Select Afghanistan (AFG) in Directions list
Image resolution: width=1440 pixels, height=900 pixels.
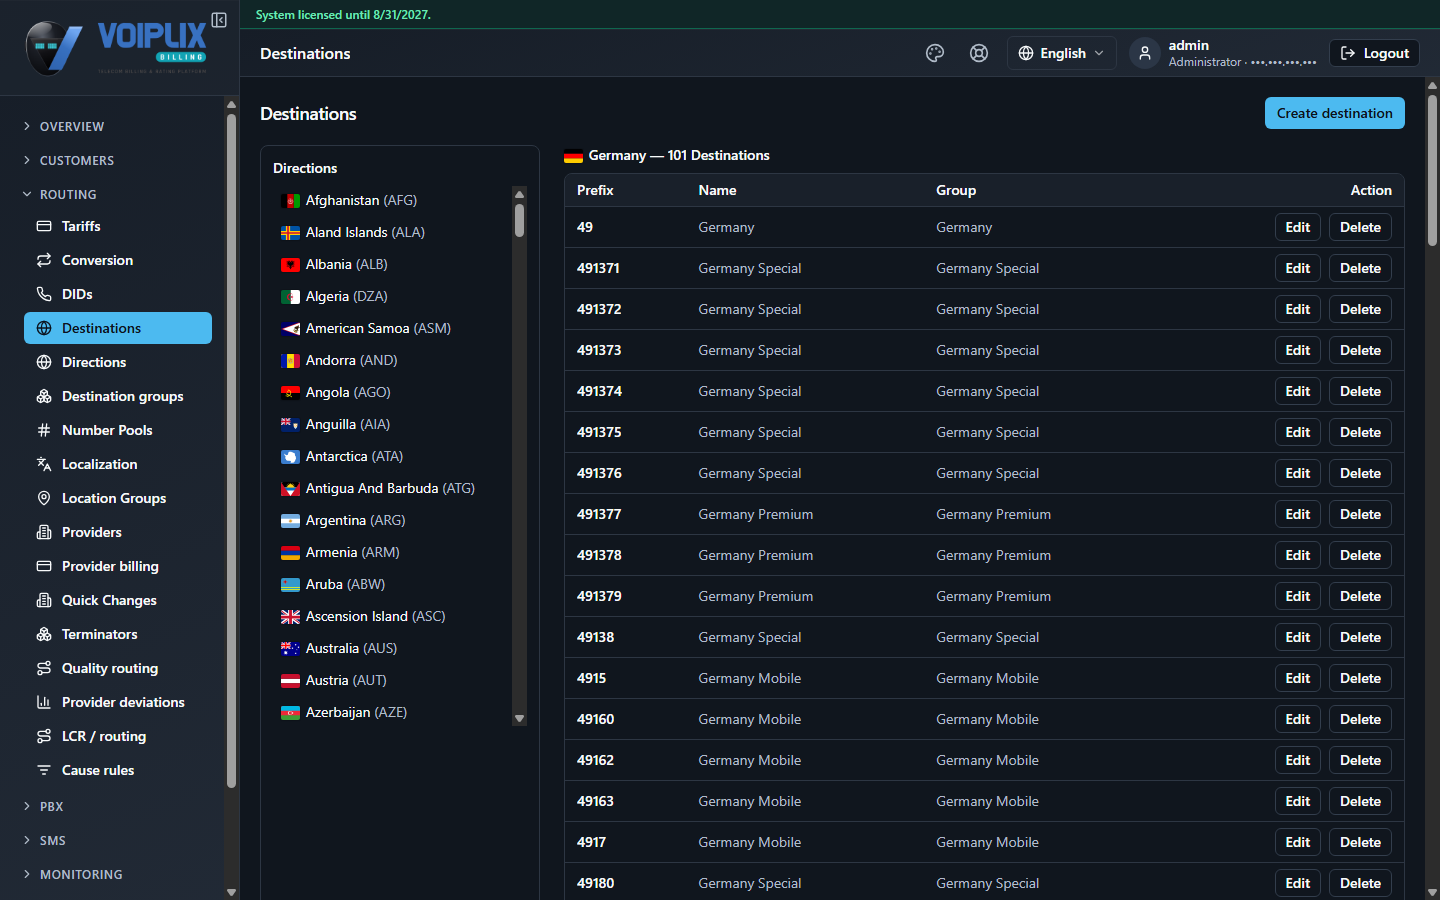[x=392, y=200]
